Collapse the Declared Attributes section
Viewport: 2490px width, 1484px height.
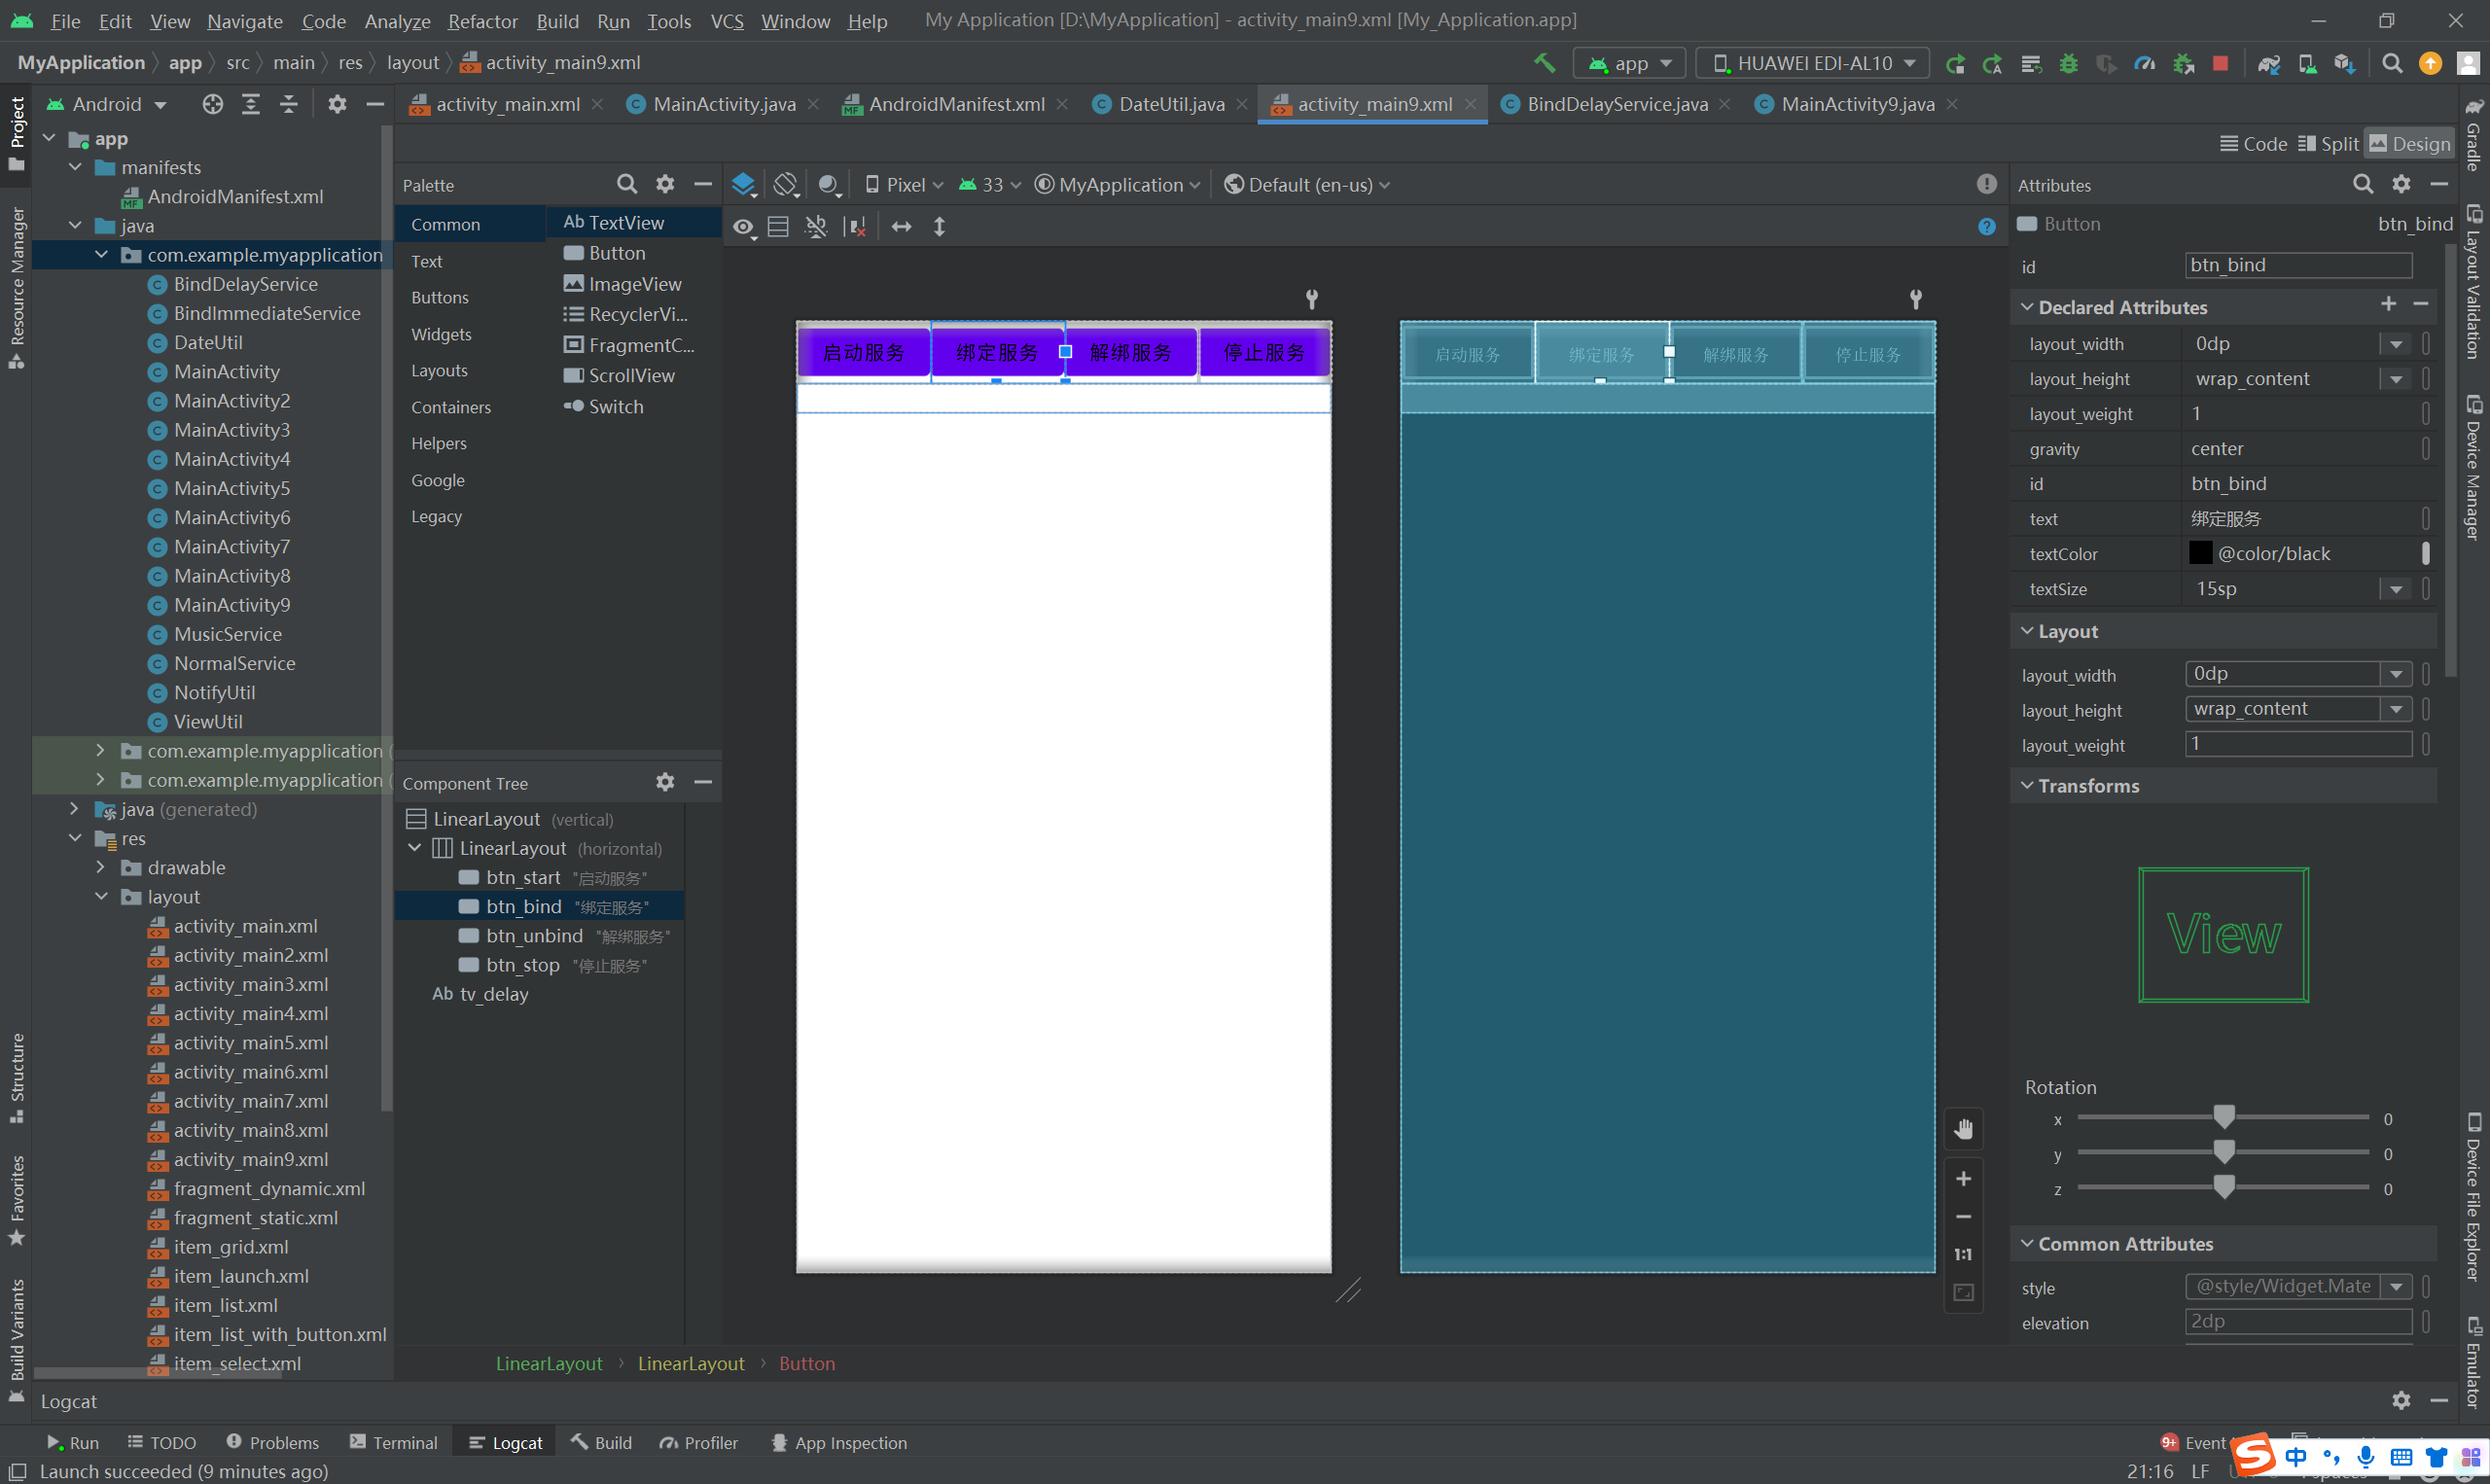click(2027, 307)
